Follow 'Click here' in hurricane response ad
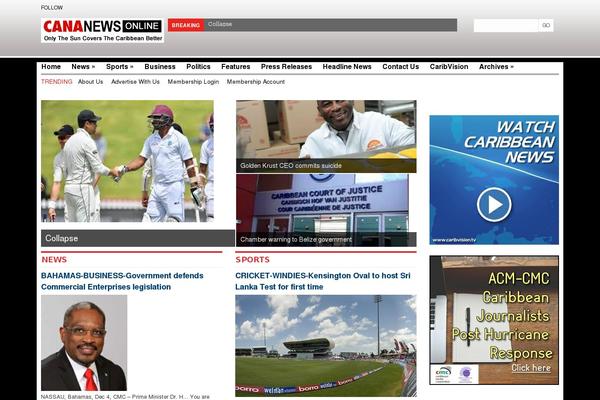The height and width of the screenshot is (400, 600). click(531, 368)
